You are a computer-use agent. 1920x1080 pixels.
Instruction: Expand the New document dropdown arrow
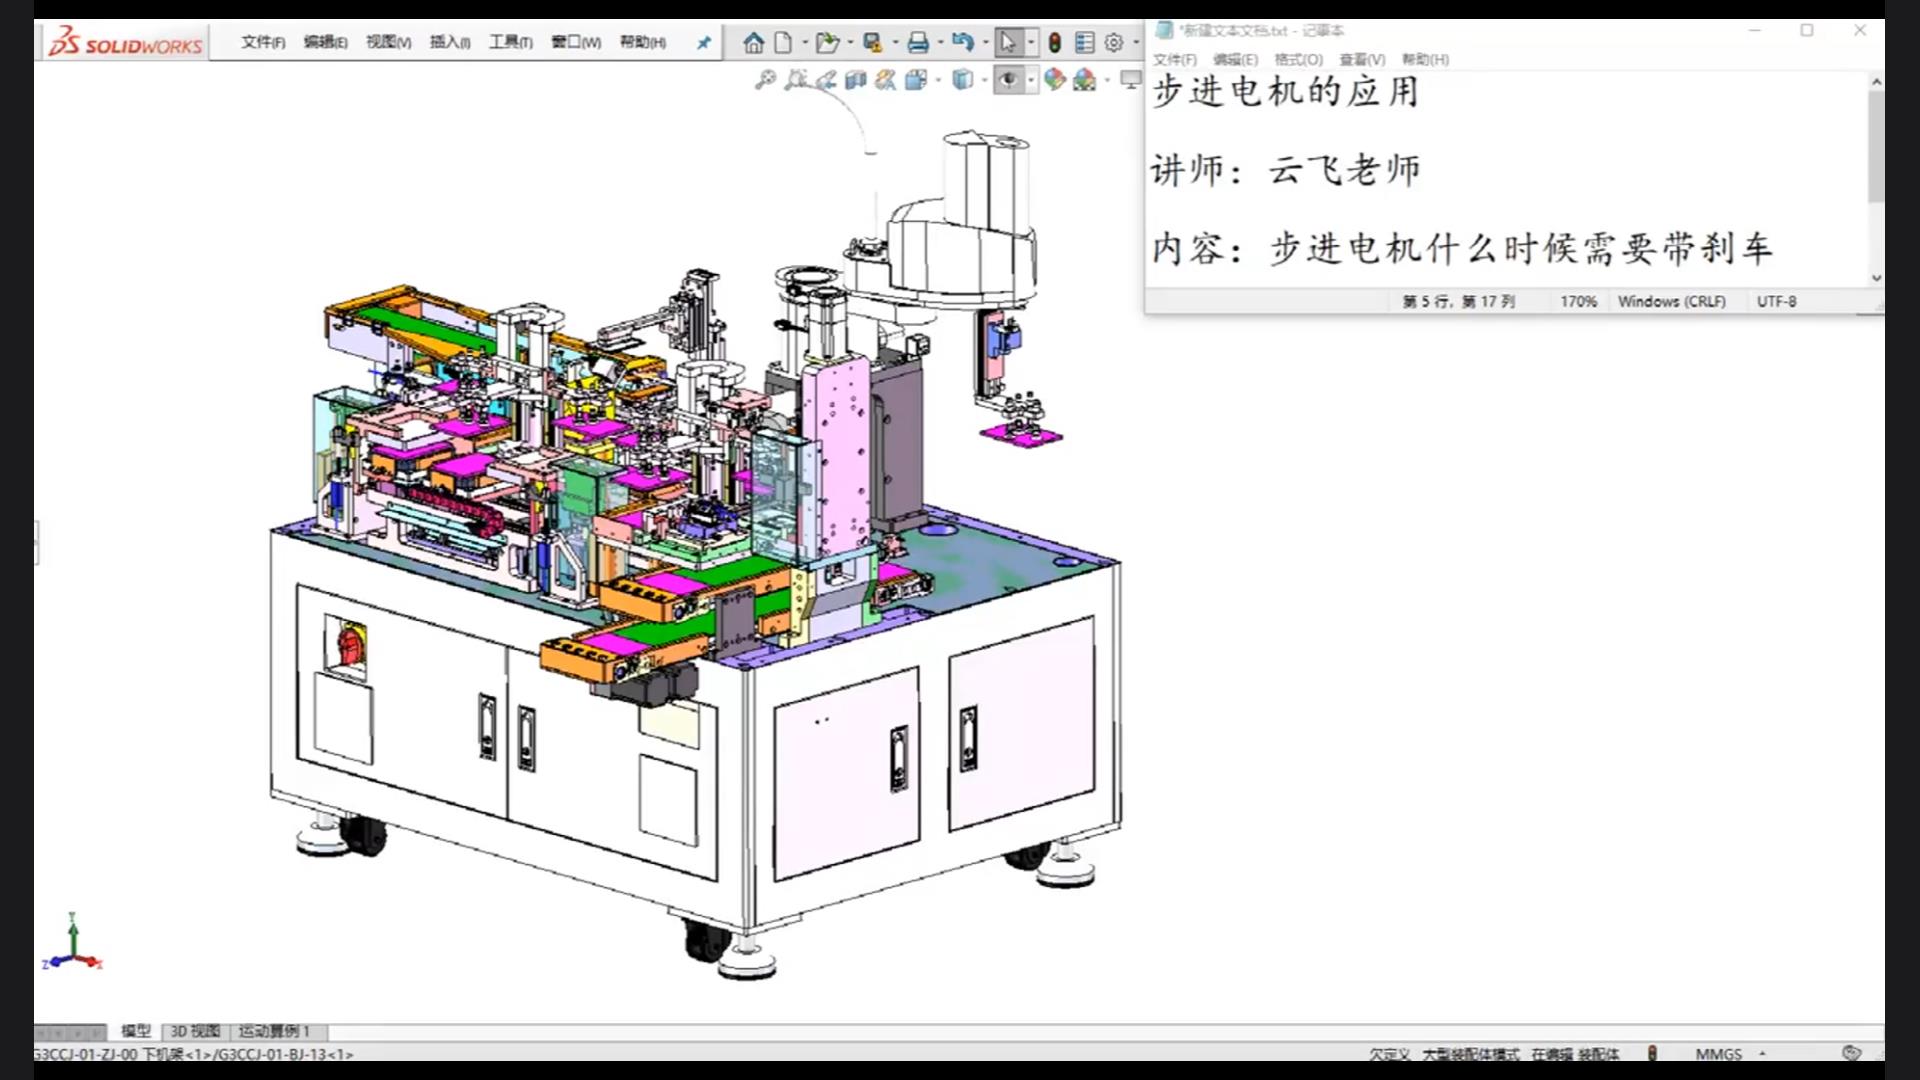point(804,43)
